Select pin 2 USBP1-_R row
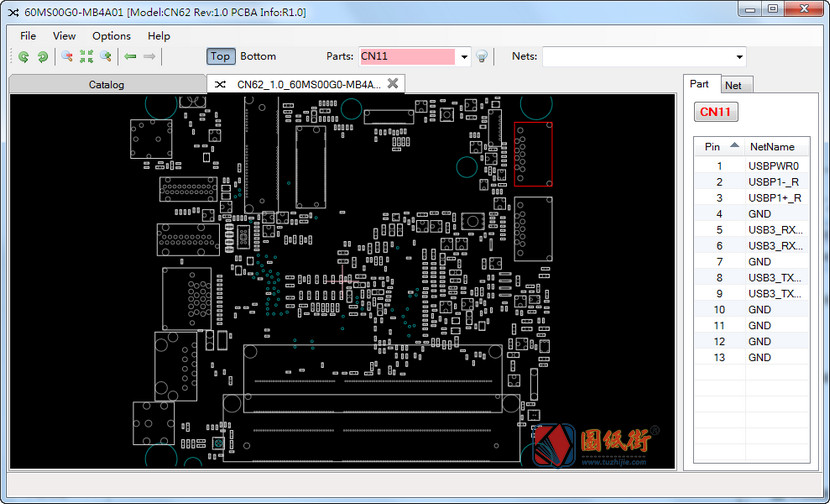 click(x=752, y=182)
